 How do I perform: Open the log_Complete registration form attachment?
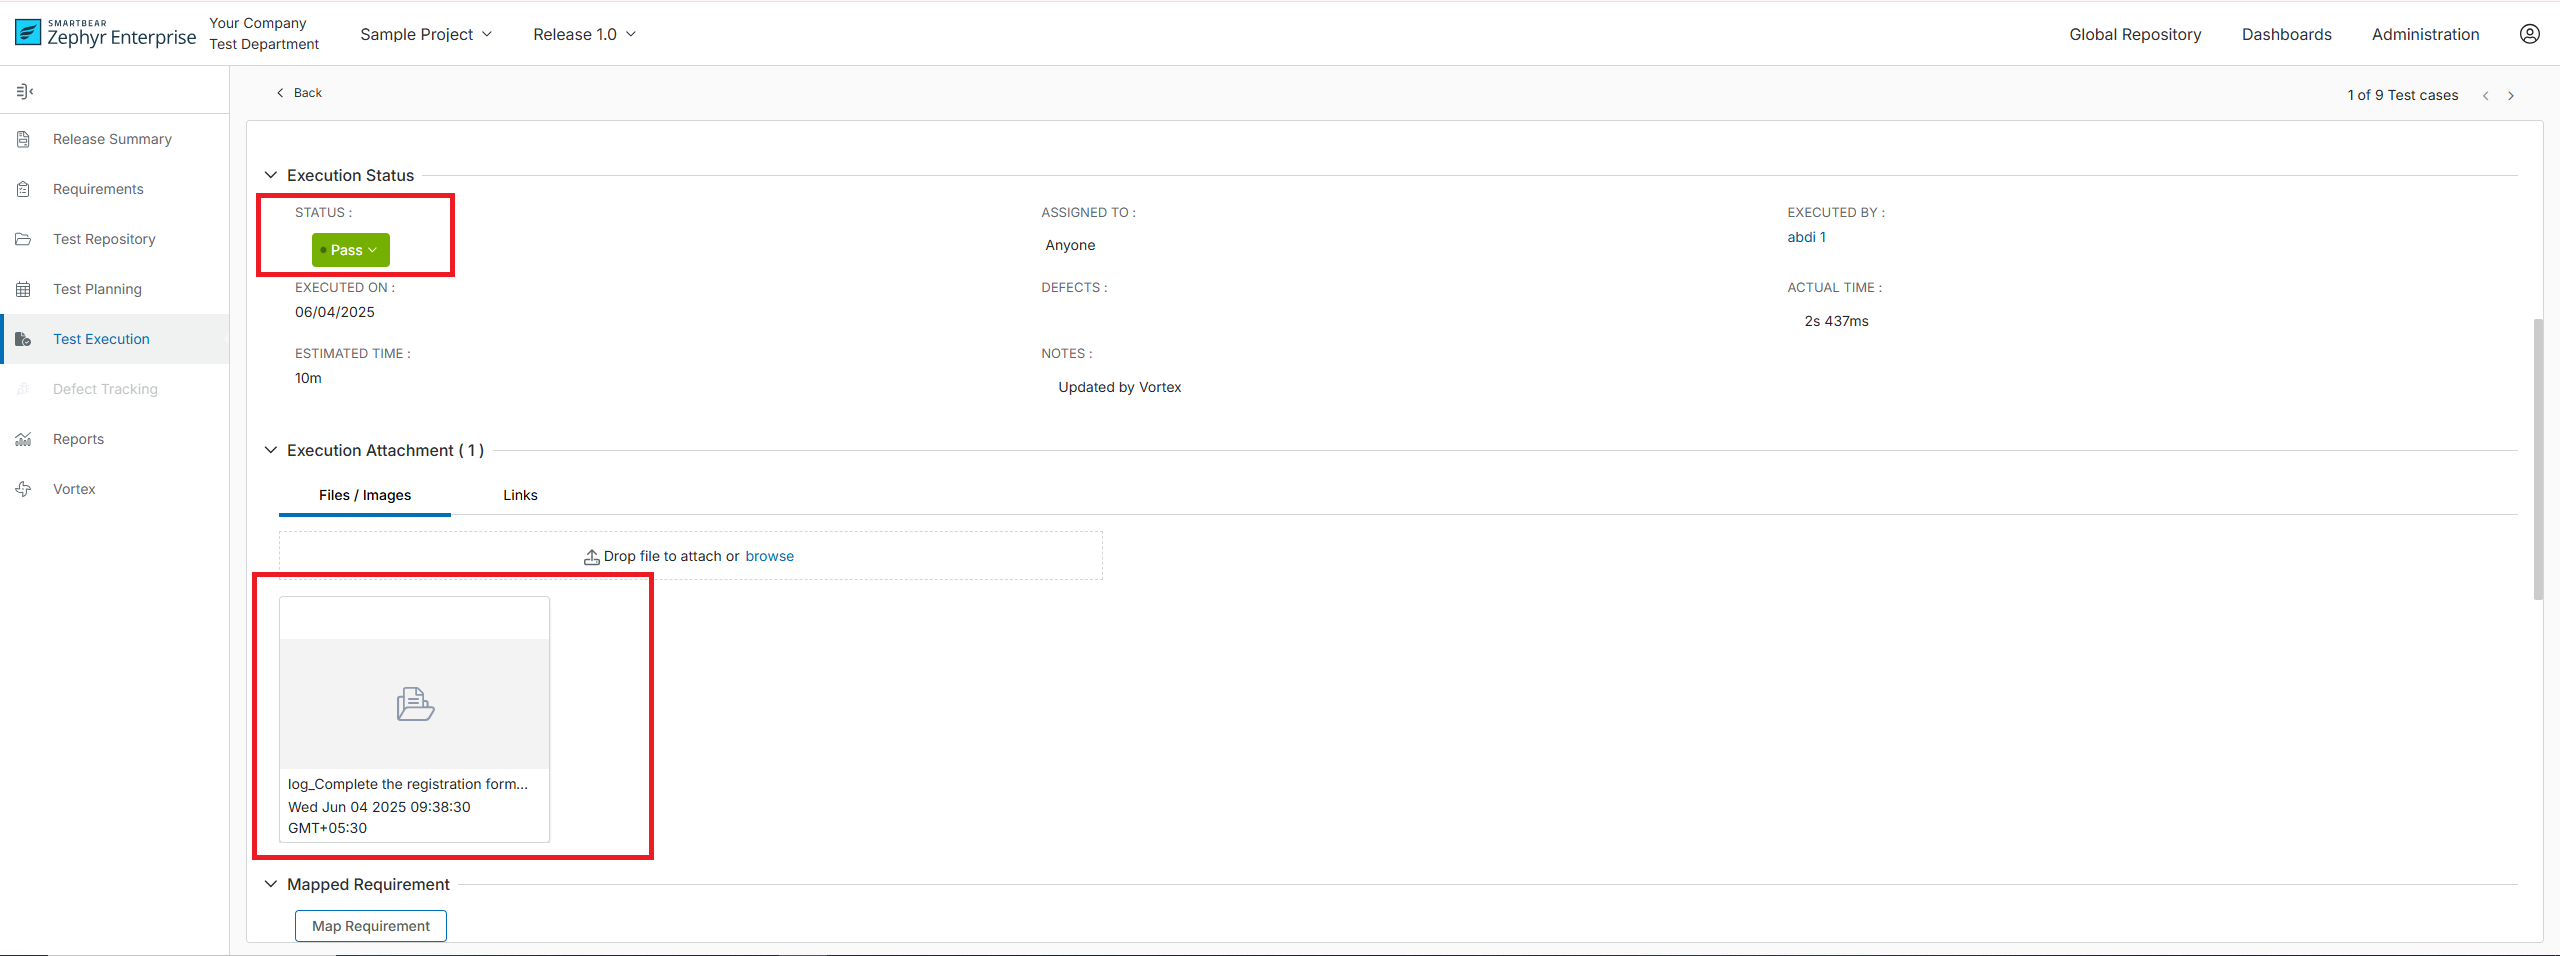point(413,704)
